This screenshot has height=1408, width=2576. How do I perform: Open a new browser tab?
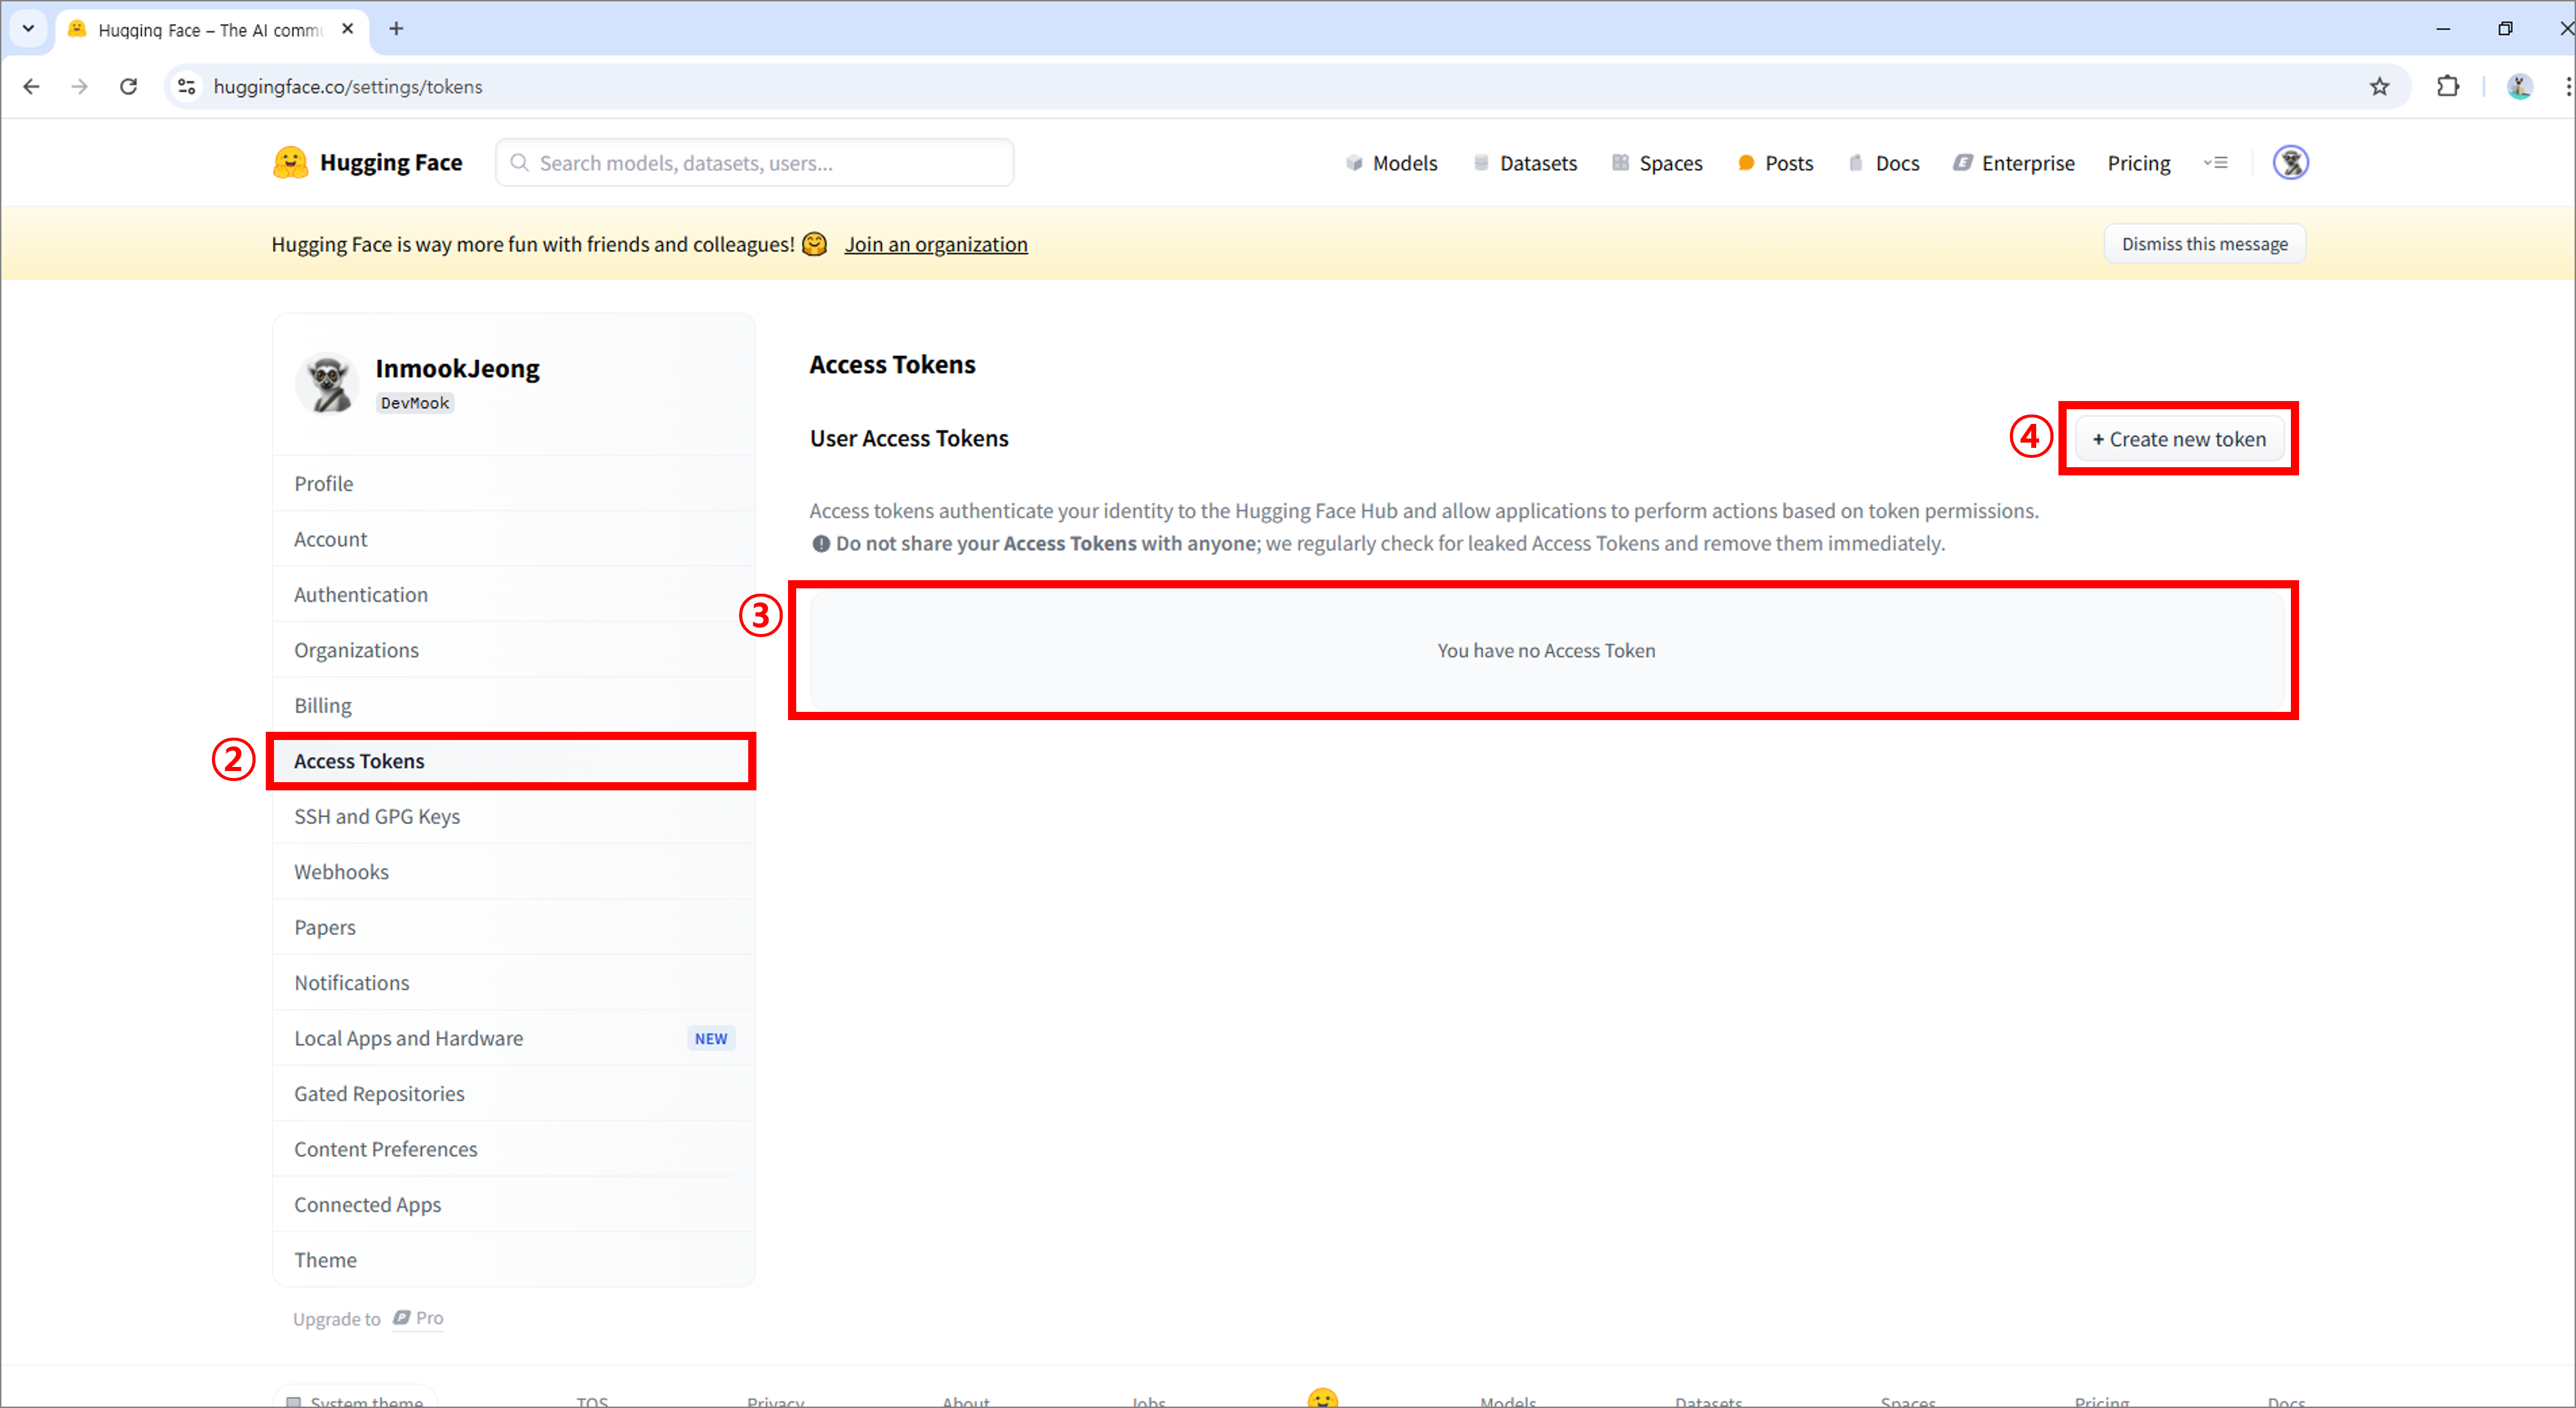click(396, 29)
